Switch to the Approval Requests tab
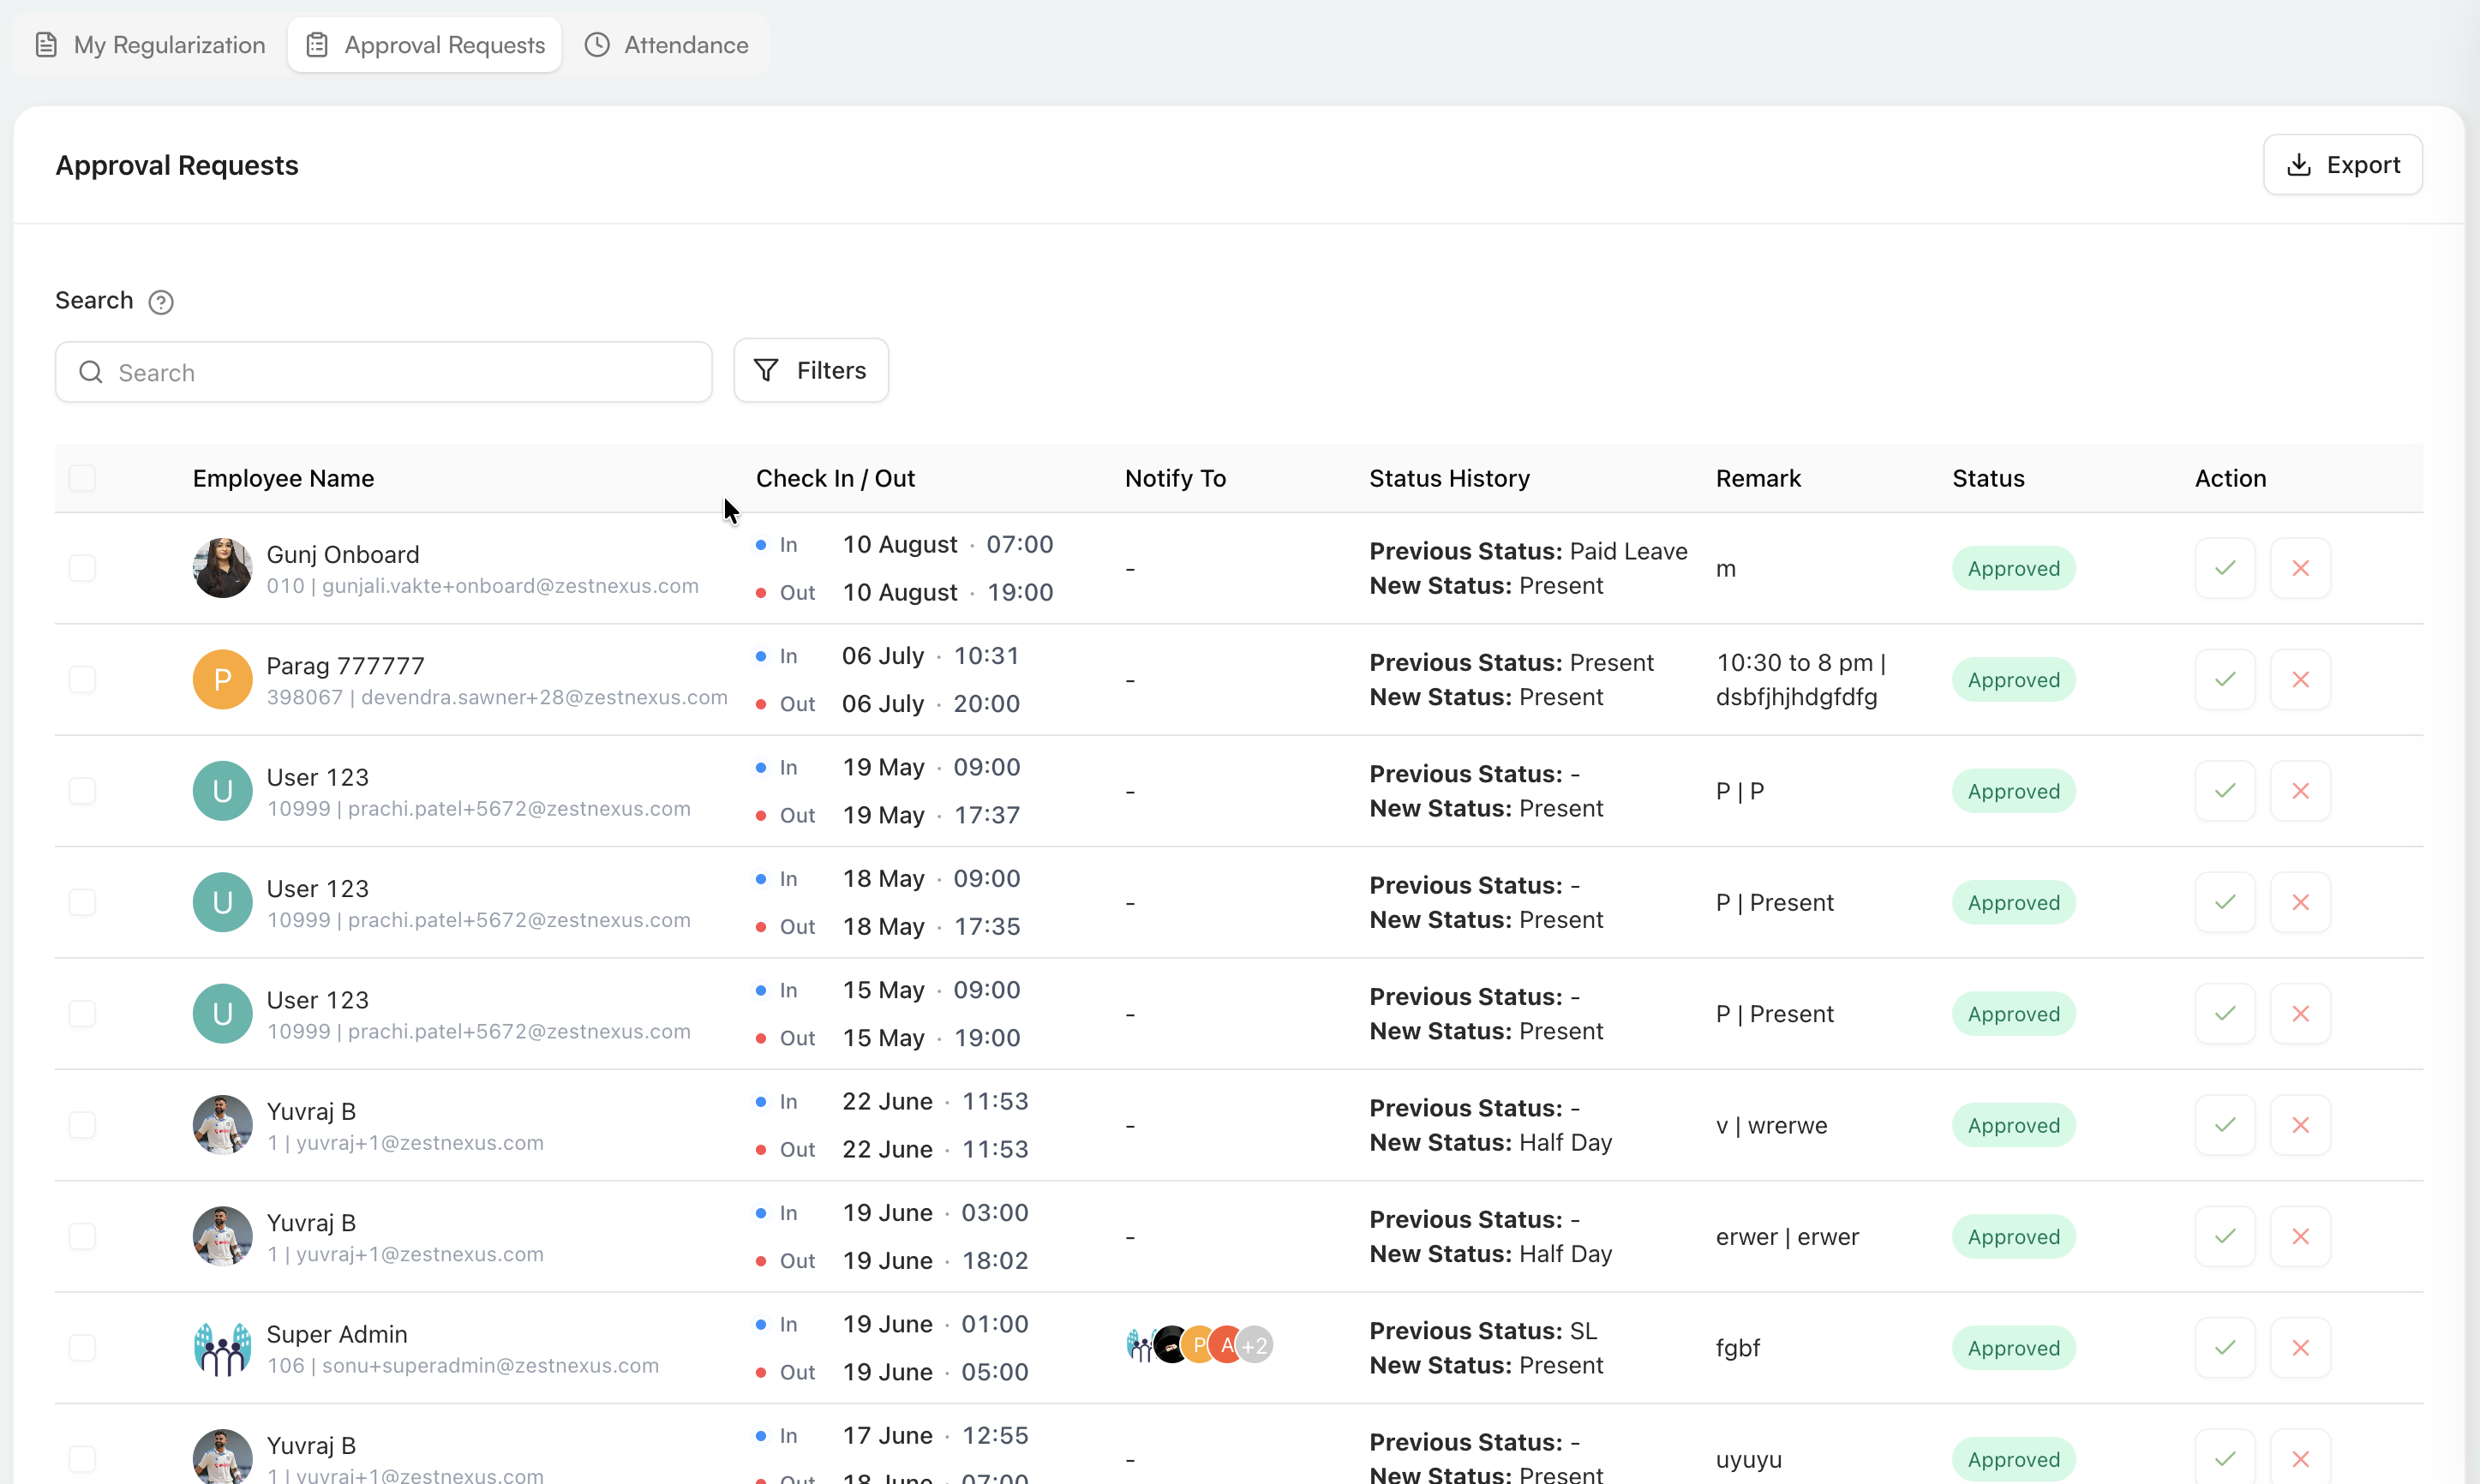The height and width of the screenshot is (1484, 2480). click(425, 45)
